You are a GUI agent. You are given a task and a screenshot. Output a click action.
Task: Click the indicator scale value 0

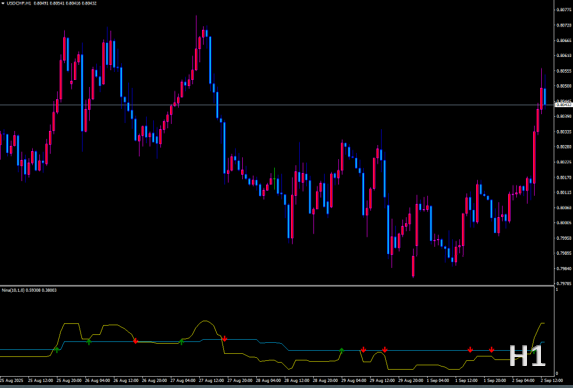(x=557, y=373)
